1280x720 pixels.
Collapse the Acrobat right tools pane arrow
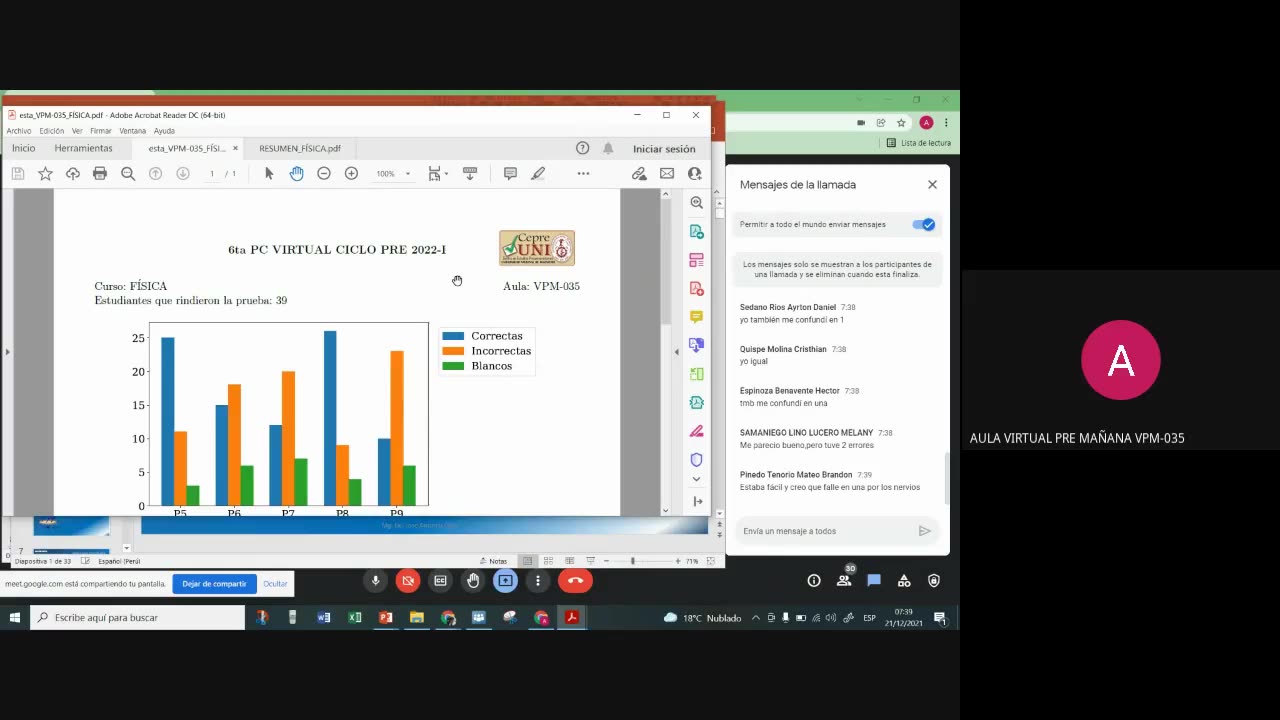pyautogui.click(x=677, y=351)
